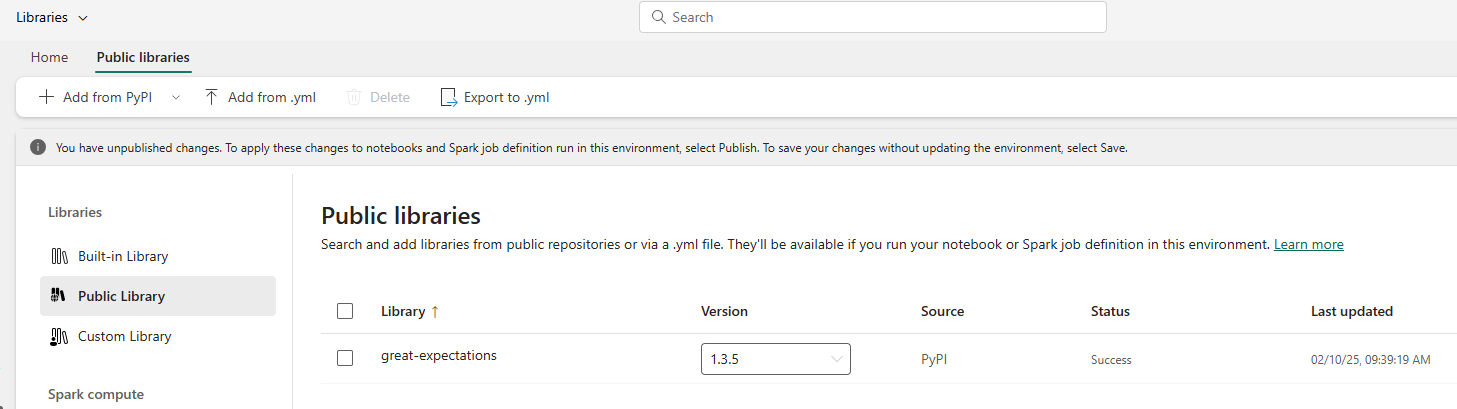Click the Version column header
Viewport: 1457px width, 409px height.
coord(724,311)
